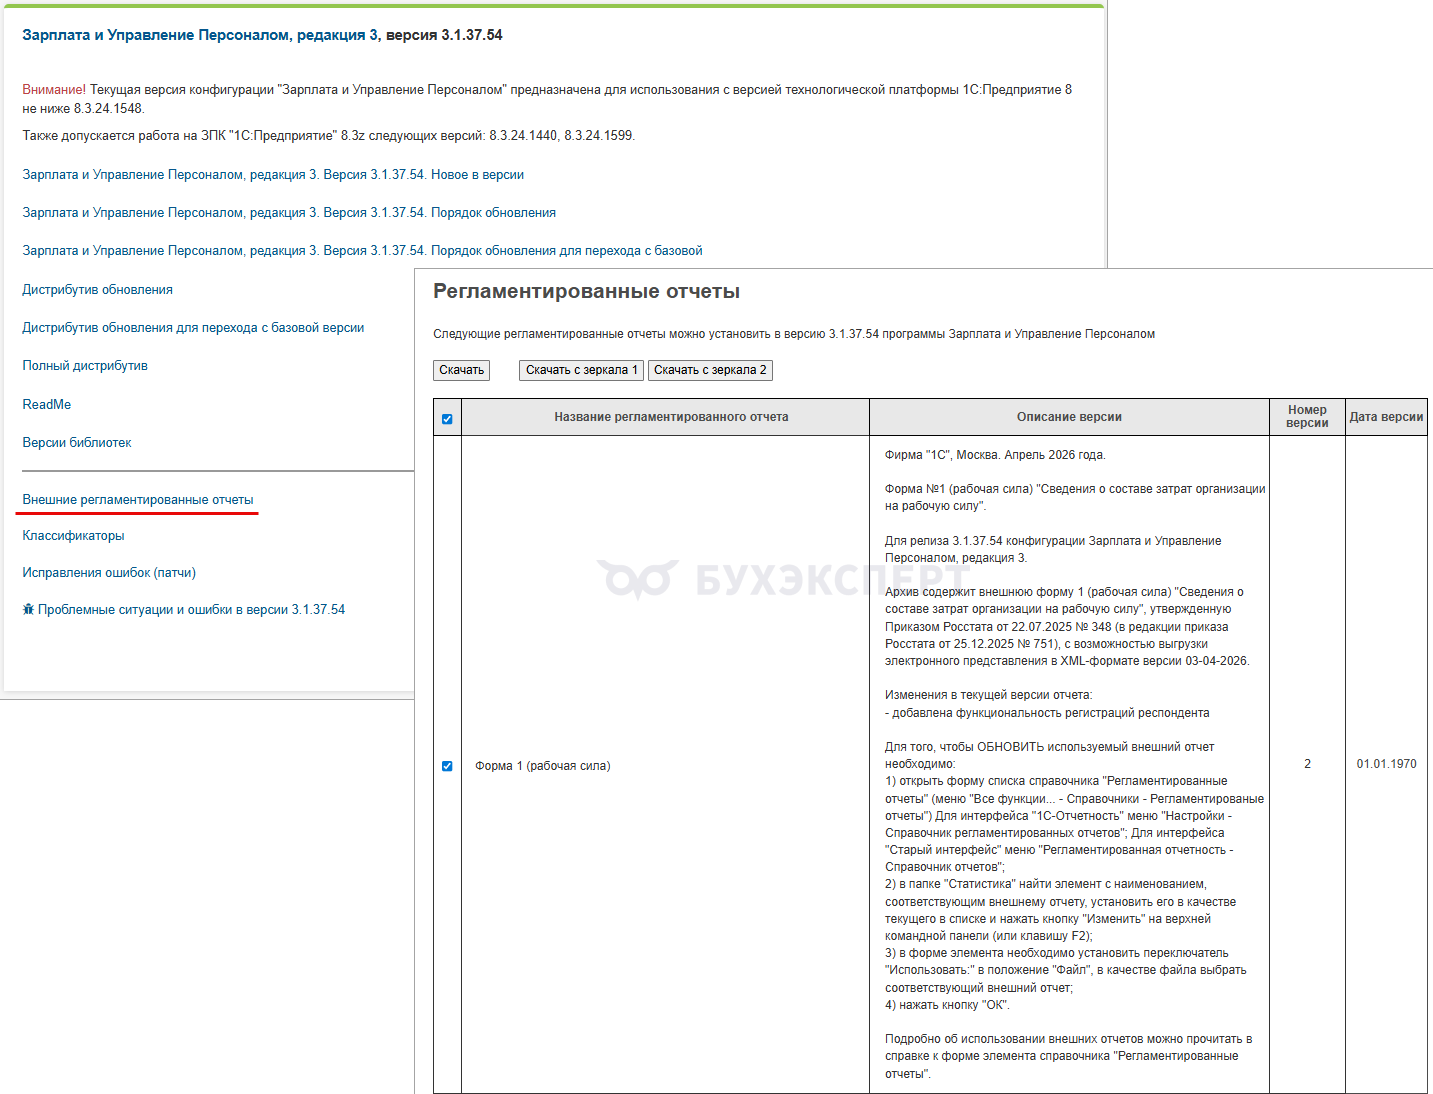Viewport: 1433px width, 1094px height.
Task: Click the red Внимание! warning word
Action: pos(54,90)
